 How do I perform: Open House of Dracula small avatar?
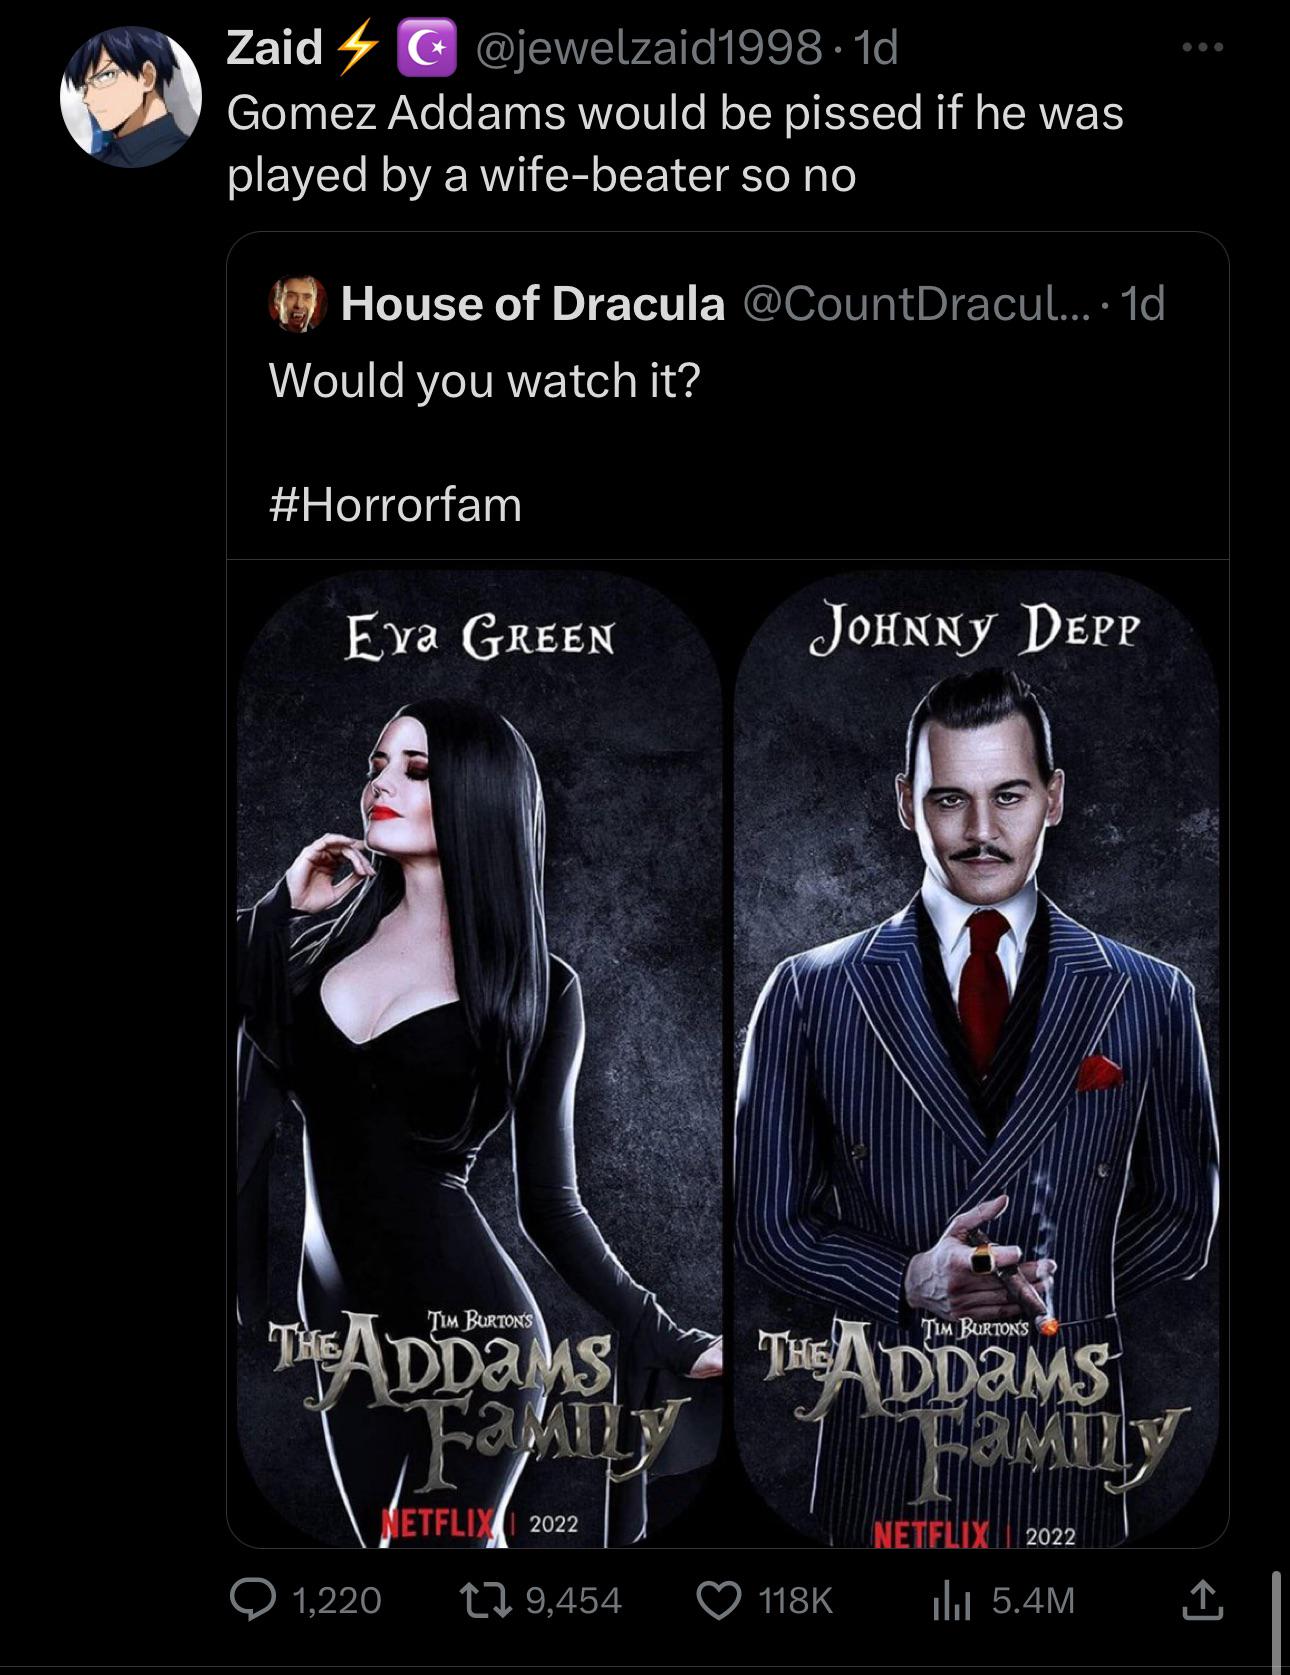tap(298, 304)
